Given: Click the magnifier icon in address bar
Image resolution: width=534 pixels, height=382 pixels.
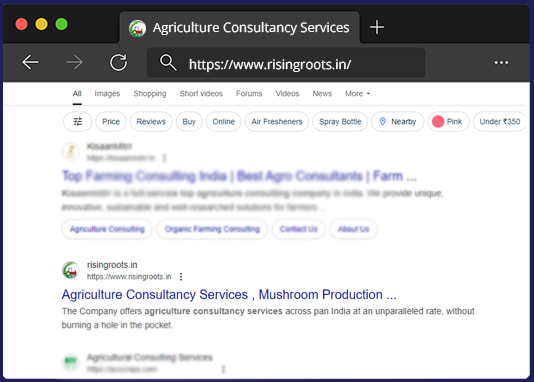Looking at the screenshot, I should click(168, 63).
